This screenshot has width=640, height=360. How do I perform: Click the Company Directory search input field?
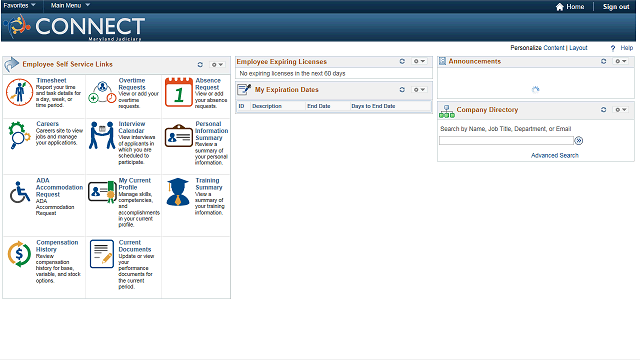pyautogui.click(x=506, y=141)
